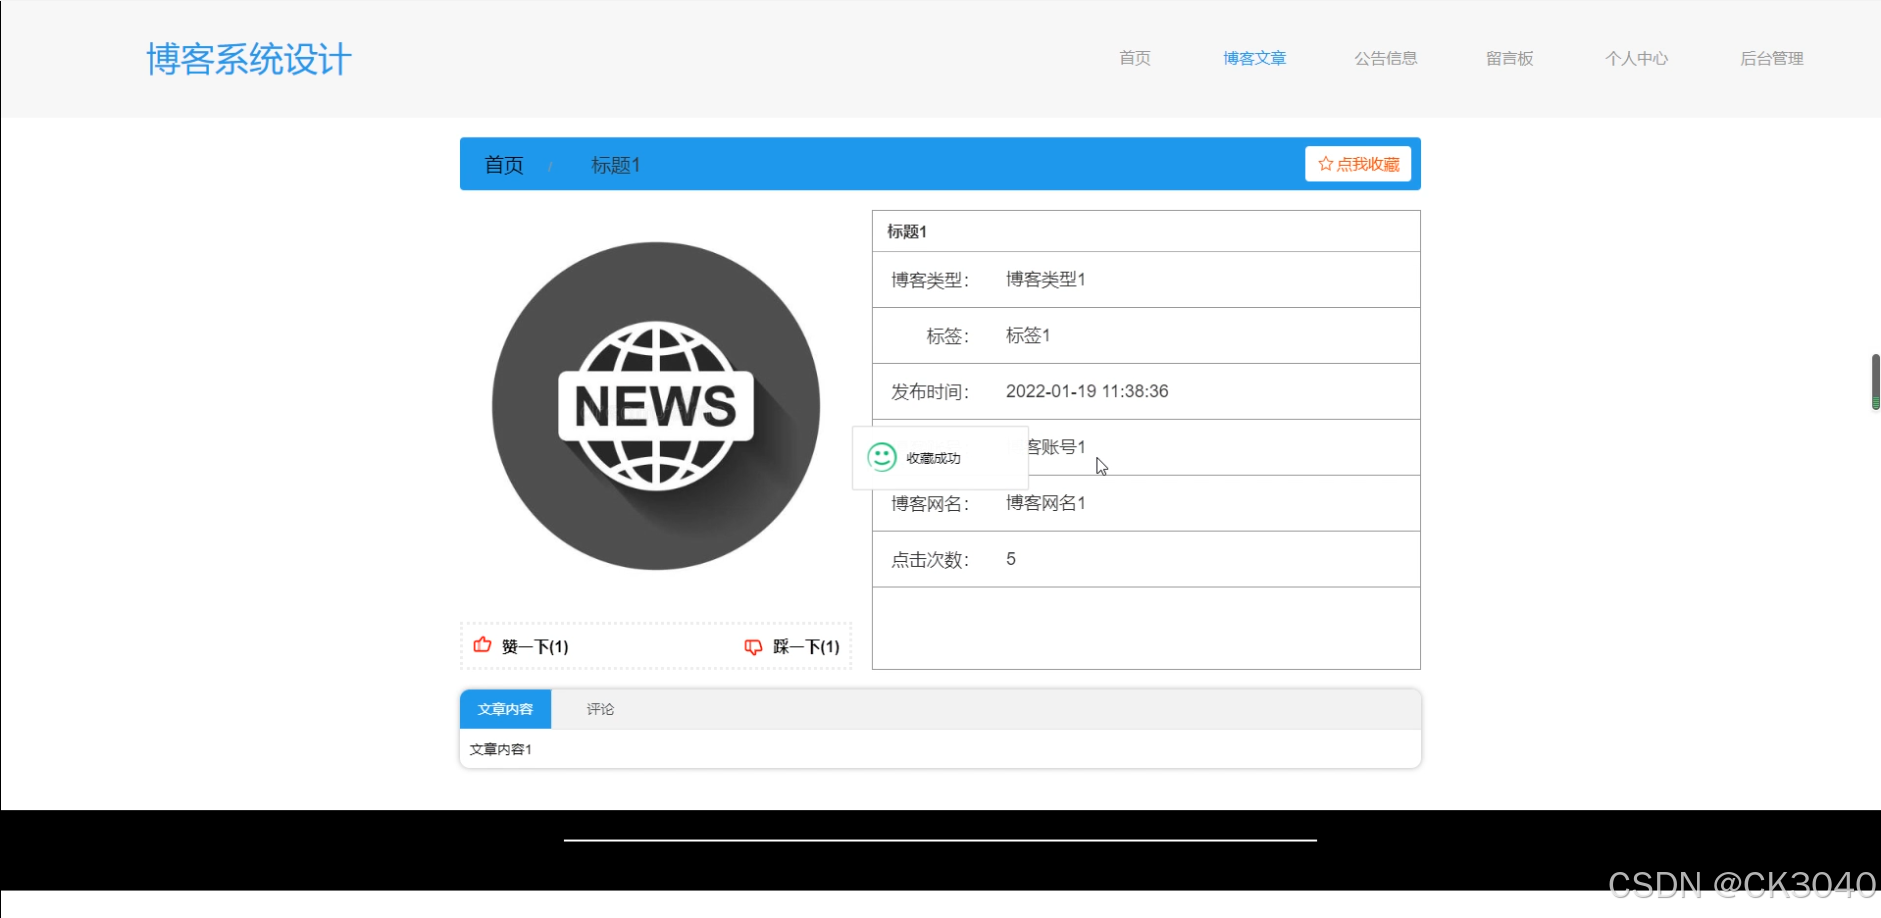Open the 公告信息 navigation menu item
Screen dimensions: 1881x918
coord(1386,58)
